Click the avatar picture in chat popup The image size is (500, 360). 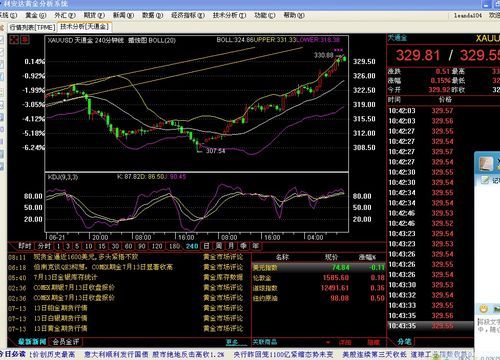pyautogui.click(x=486, y=164)
